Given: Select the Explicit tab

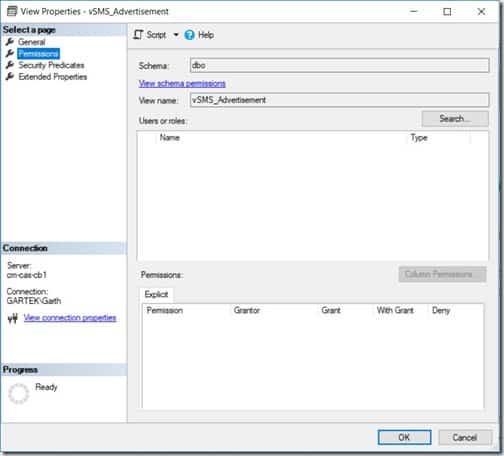Looking at the screenshot, I should 156,294.
